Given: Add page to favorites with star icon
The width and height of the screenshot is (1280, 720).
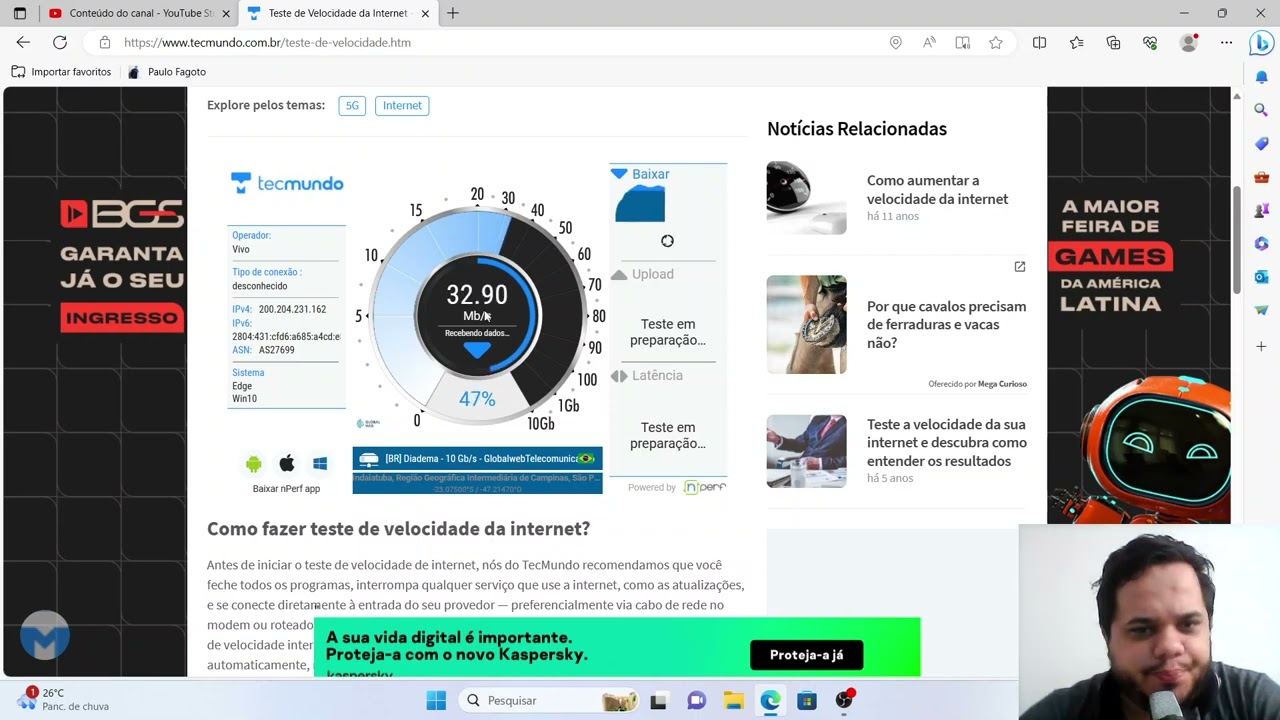Looking at the screenshot, I should (996, 42).
